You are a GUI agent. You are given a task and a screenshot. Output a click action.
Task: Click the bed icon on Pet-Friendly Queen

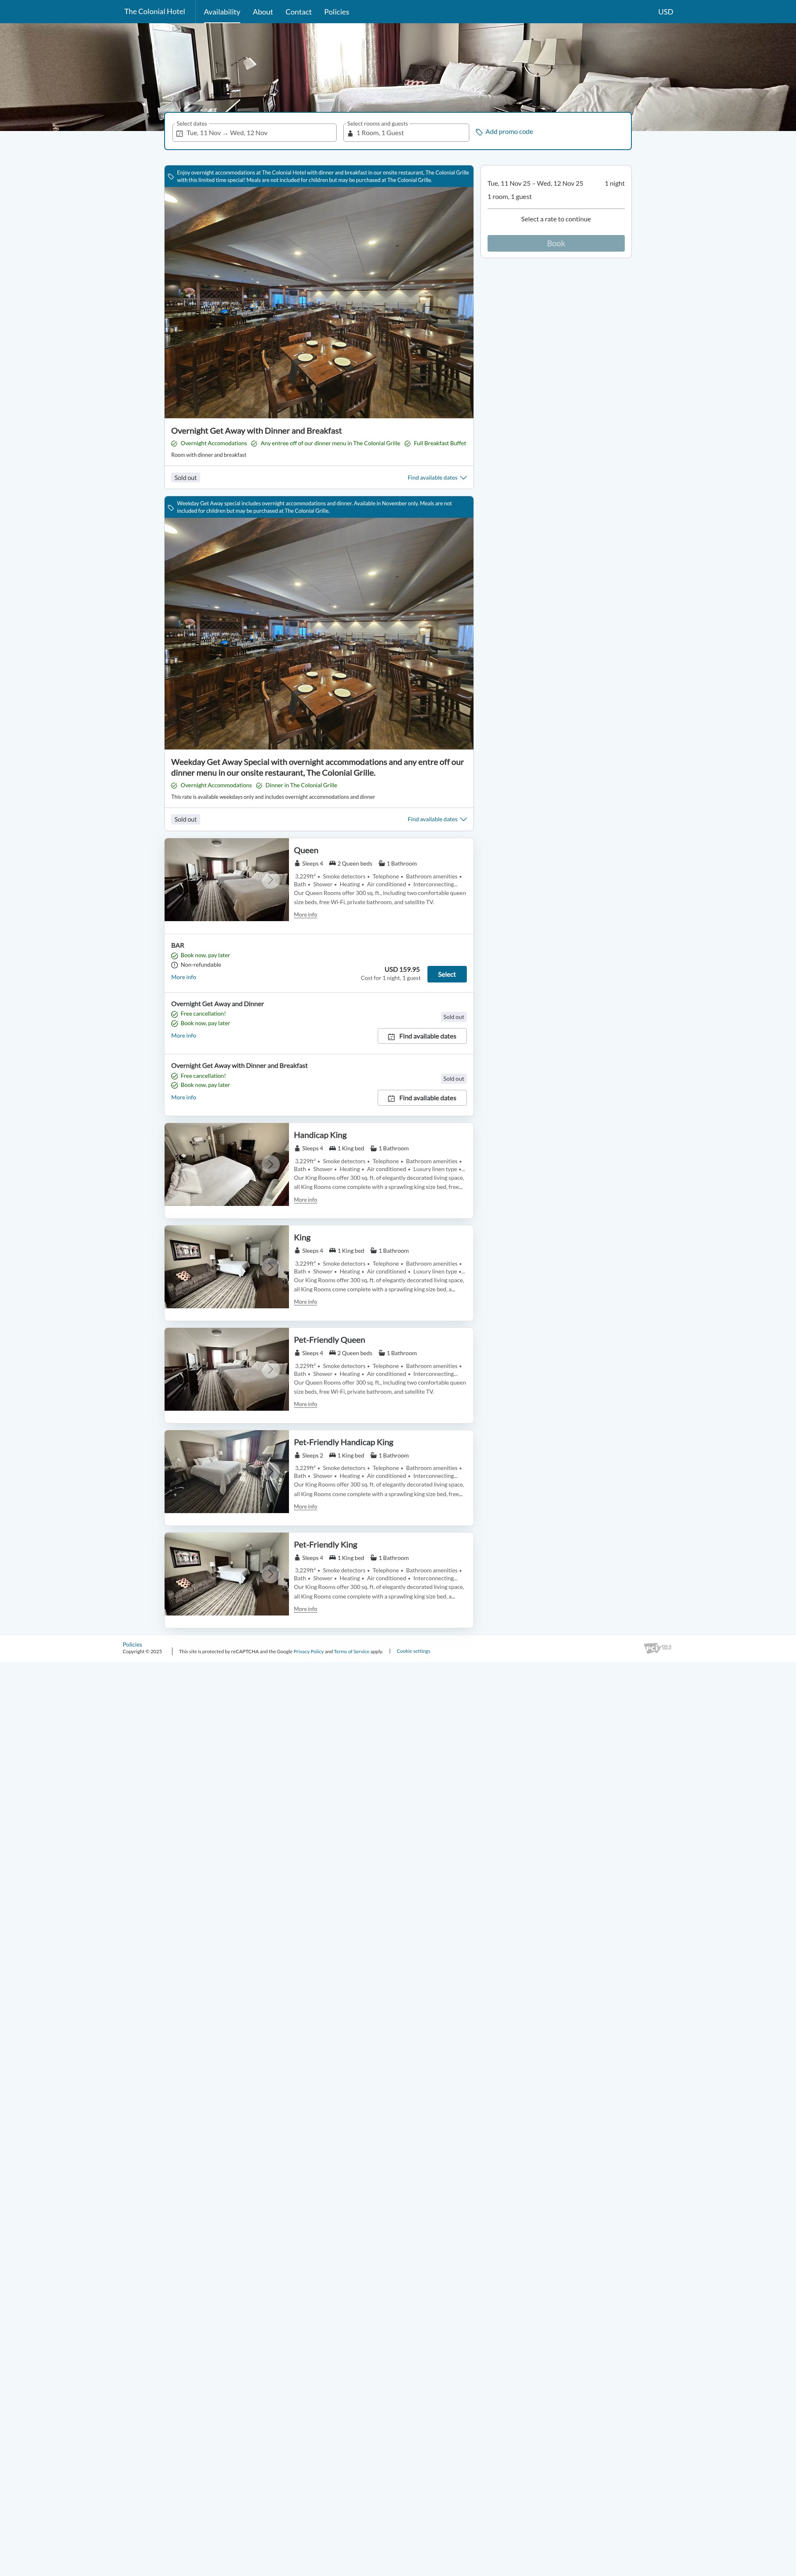pos(332,1353)
